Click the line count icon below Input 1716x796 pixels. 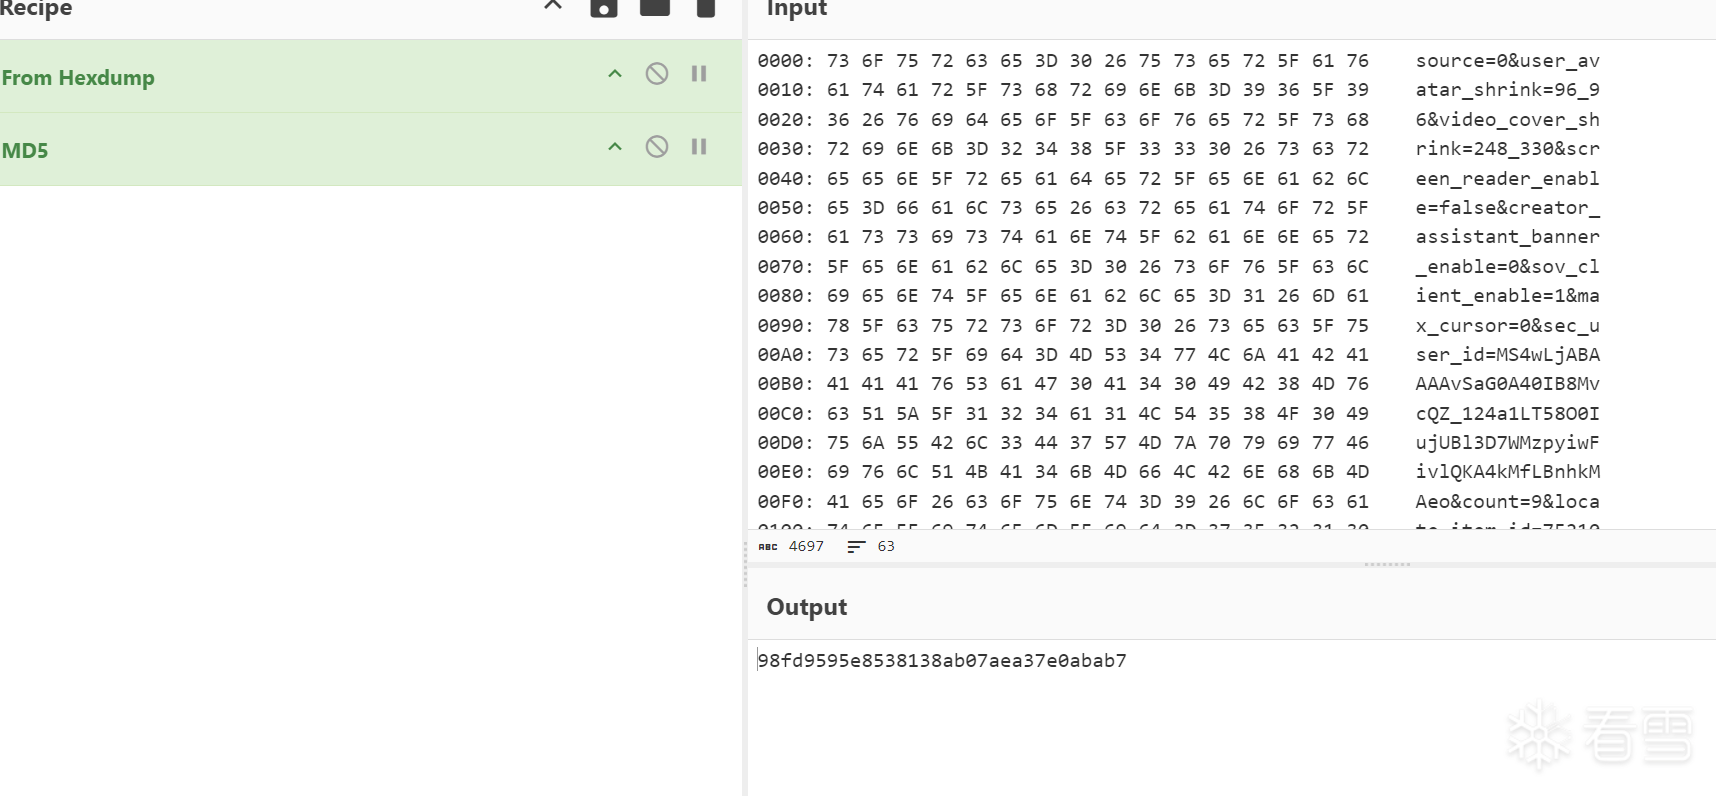pos(856,546)
